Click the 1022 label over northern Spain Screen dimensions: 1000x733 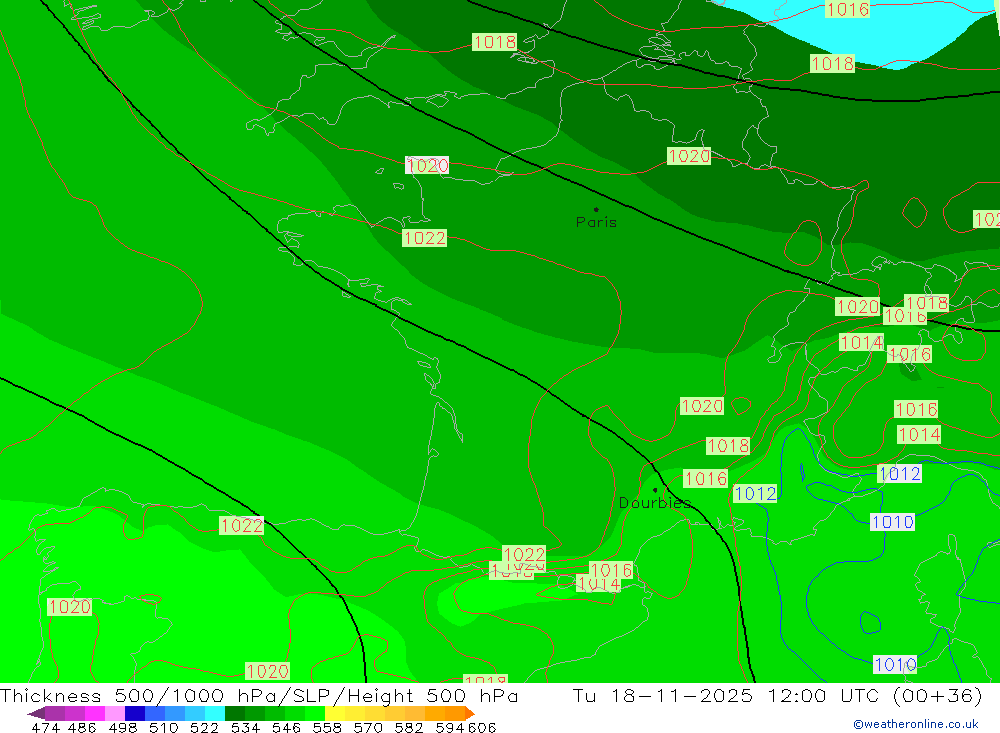pyautogui.click(x=241, y=526)
